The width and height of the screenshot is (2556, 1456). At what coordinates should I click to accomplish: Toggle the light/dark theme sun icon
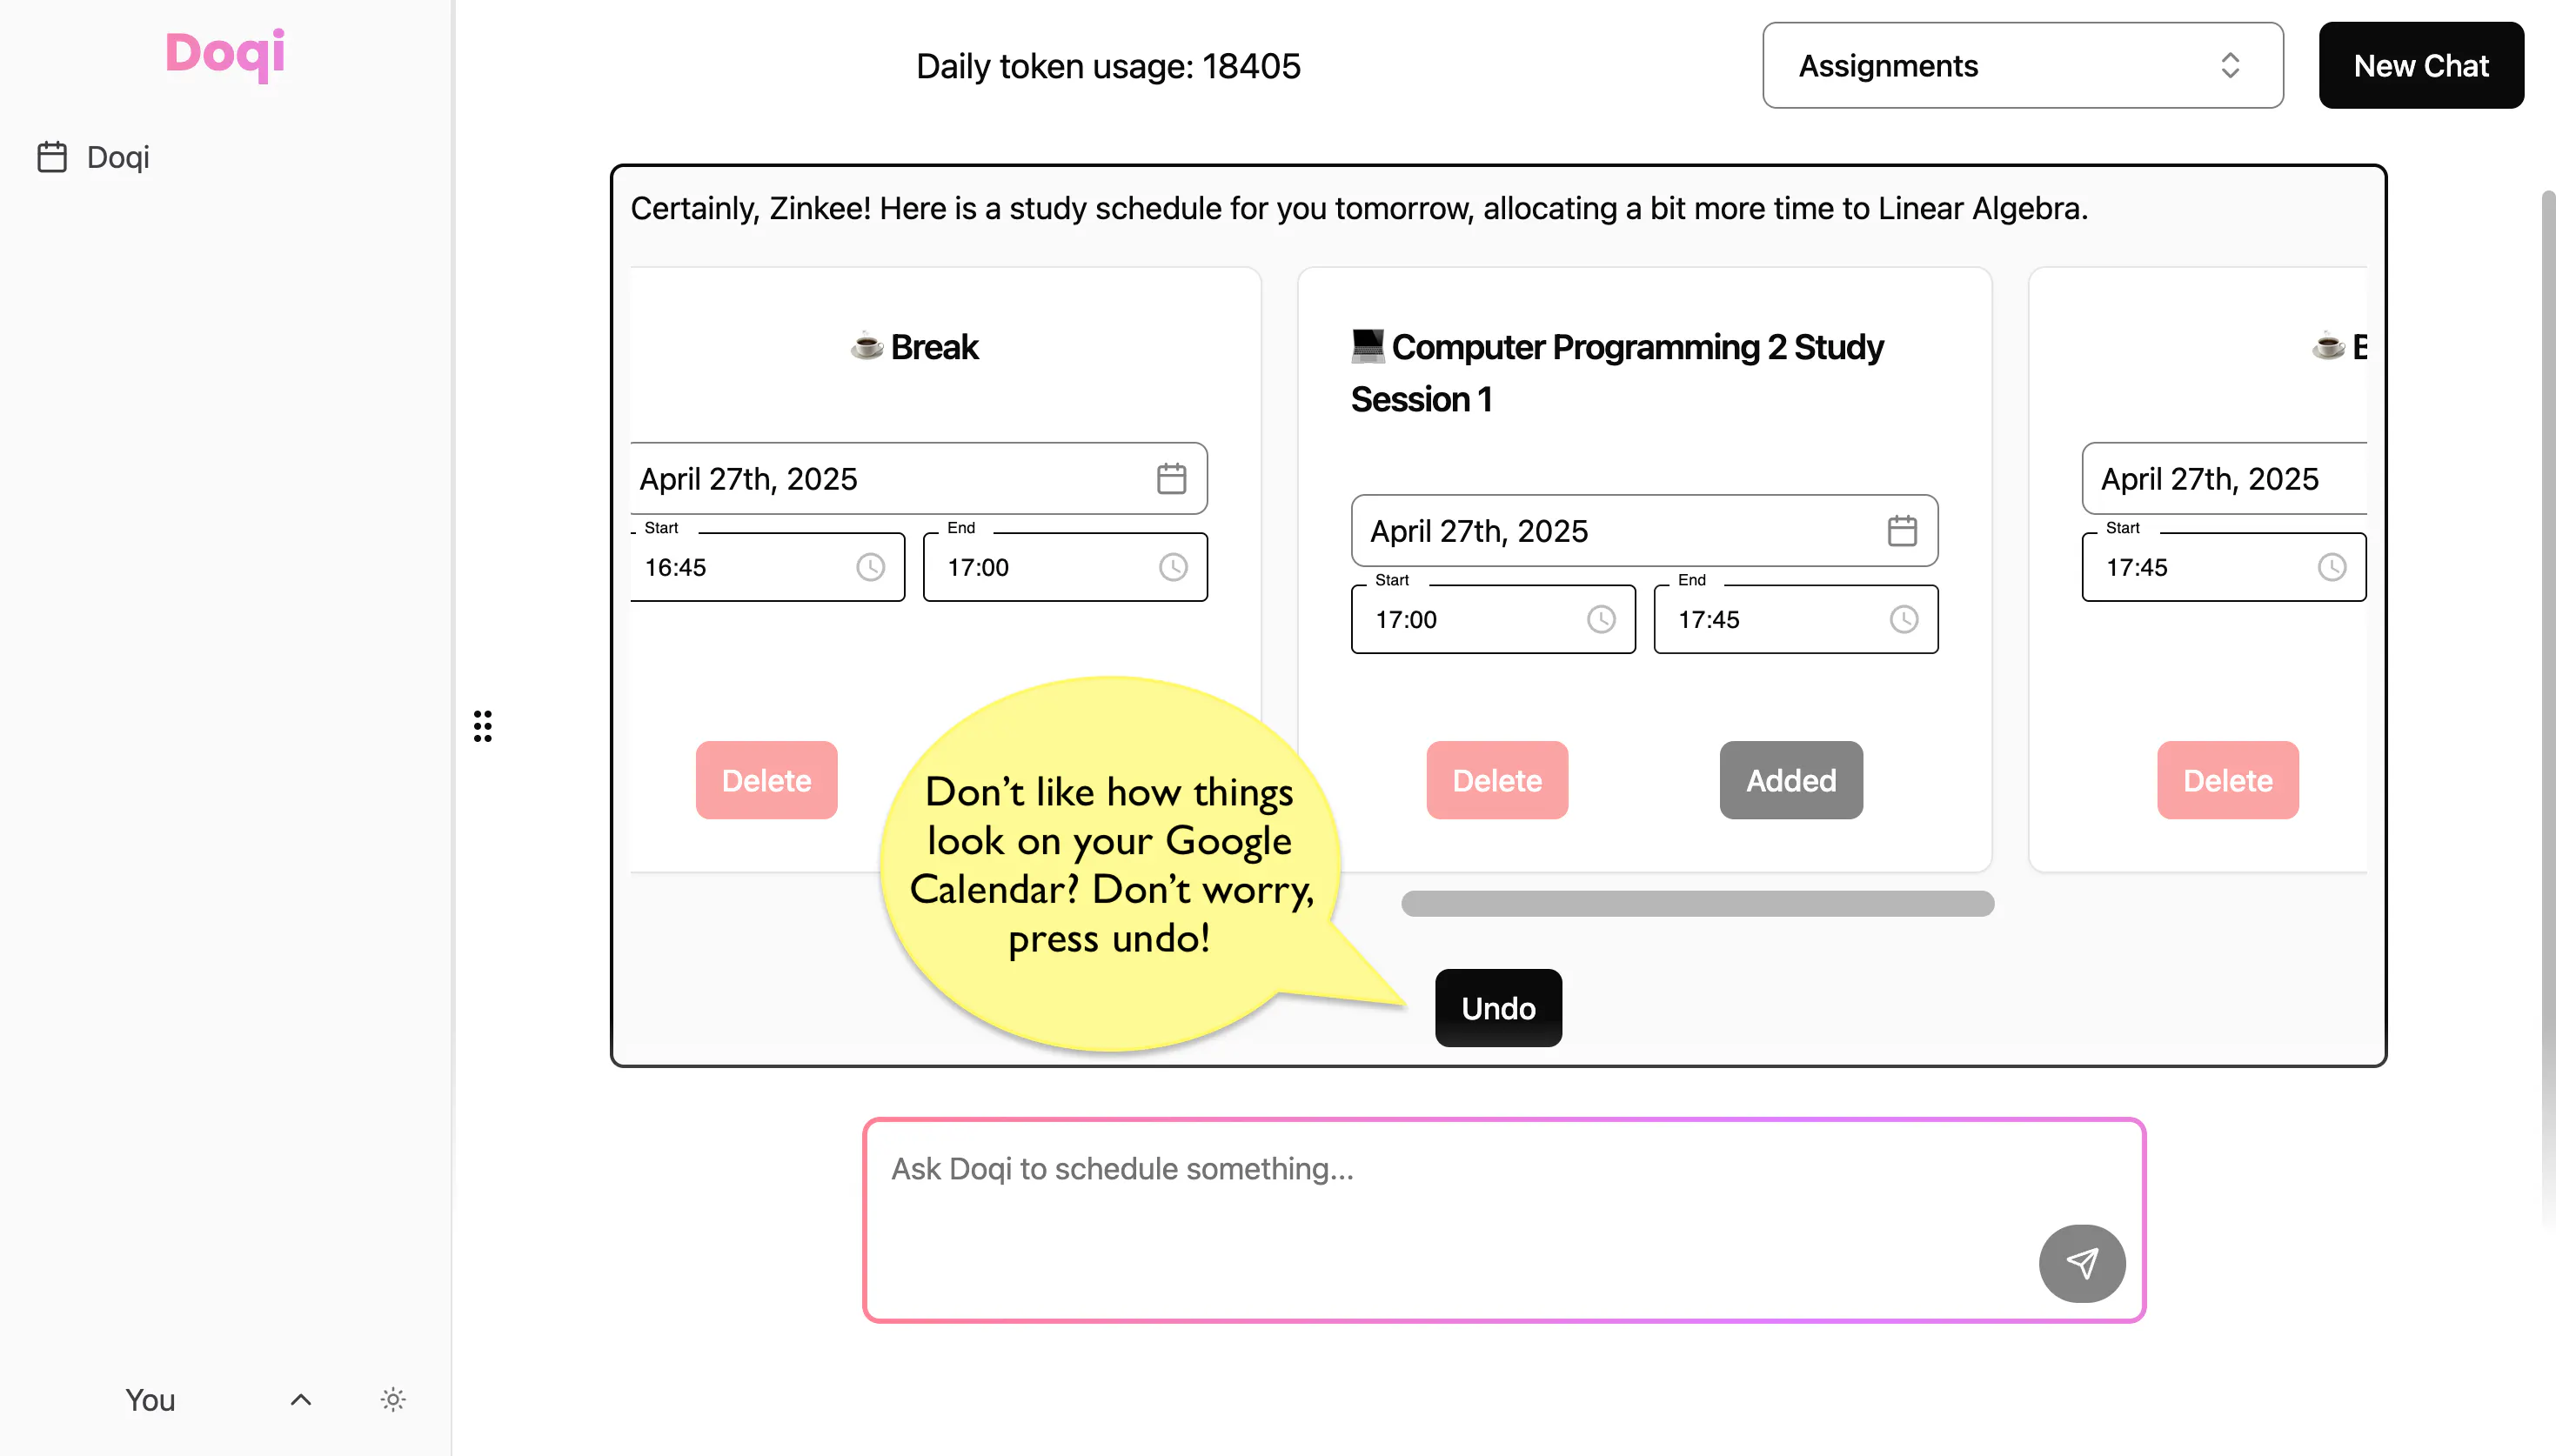(x=393, y=1399)
